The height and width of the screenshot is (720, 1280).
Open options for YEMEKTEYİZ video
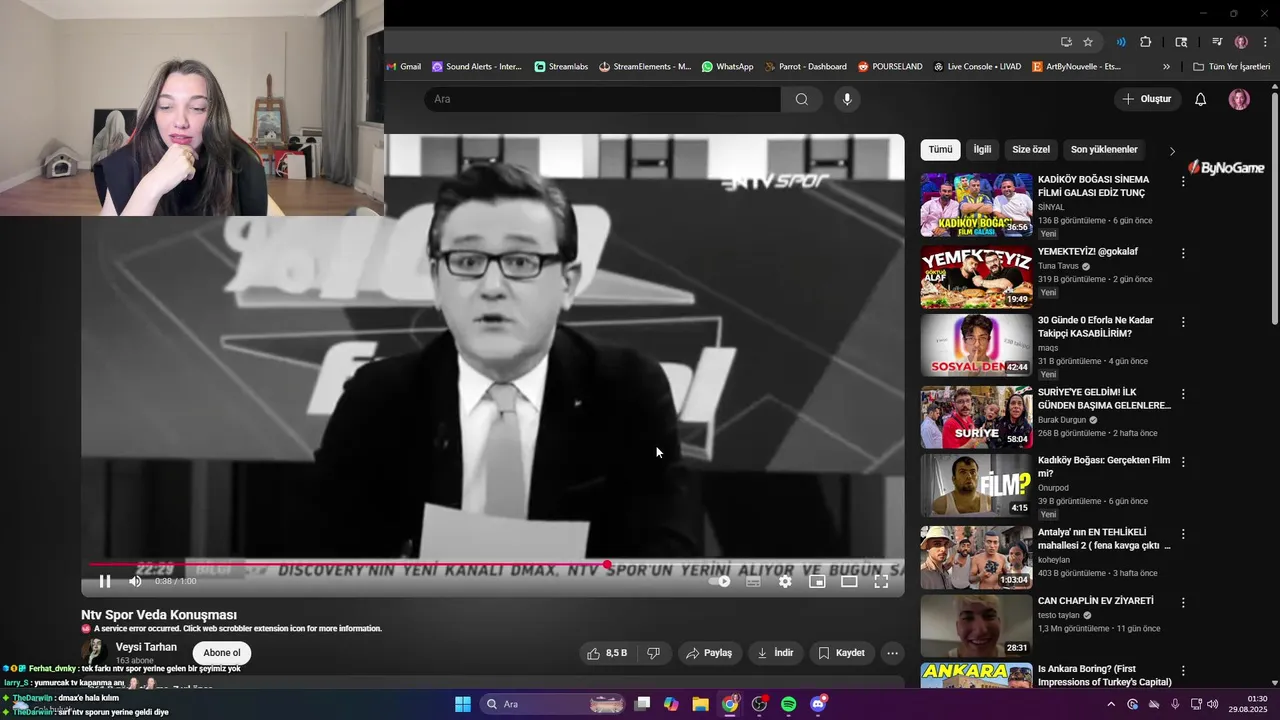click(1183, 254)
